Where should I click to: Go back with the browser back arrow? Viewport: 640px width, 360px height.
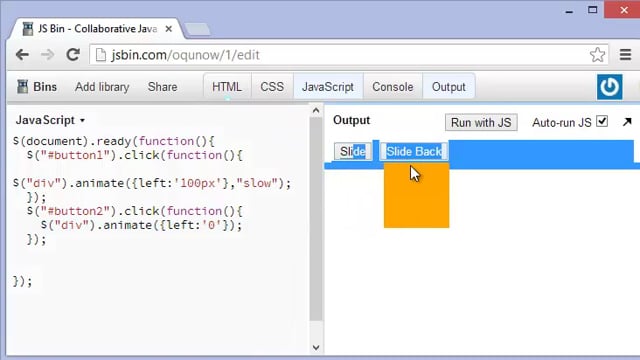pos(22,55)
